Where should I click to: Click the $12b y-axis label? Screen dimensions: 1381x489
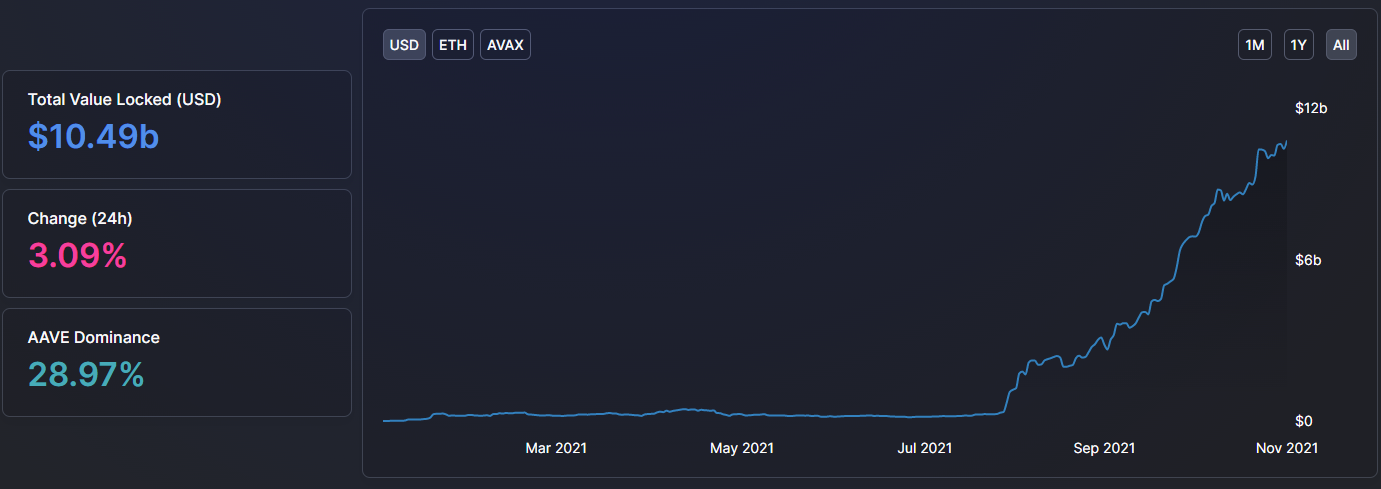[1310, 108]
